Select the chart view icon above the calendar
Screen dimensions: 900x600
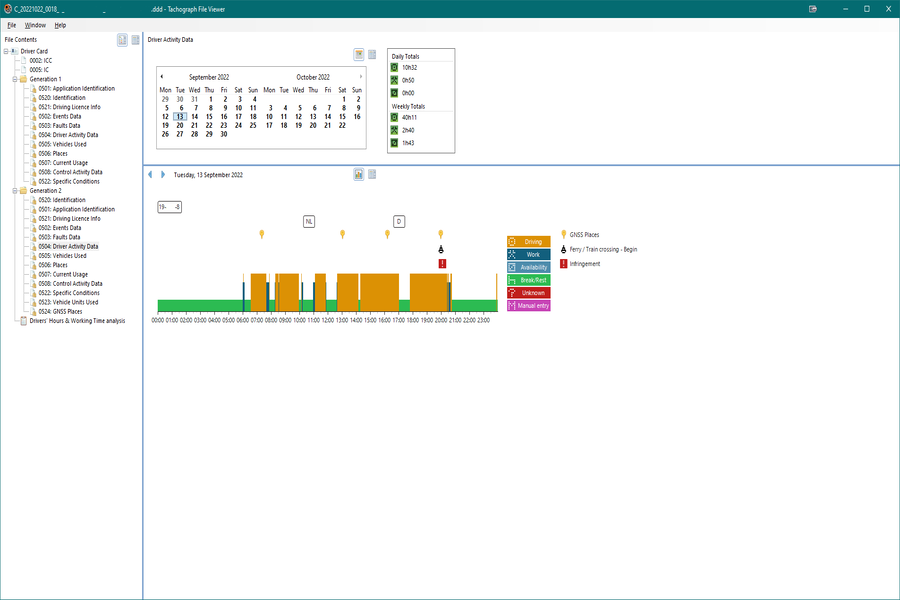pos(358,55)
